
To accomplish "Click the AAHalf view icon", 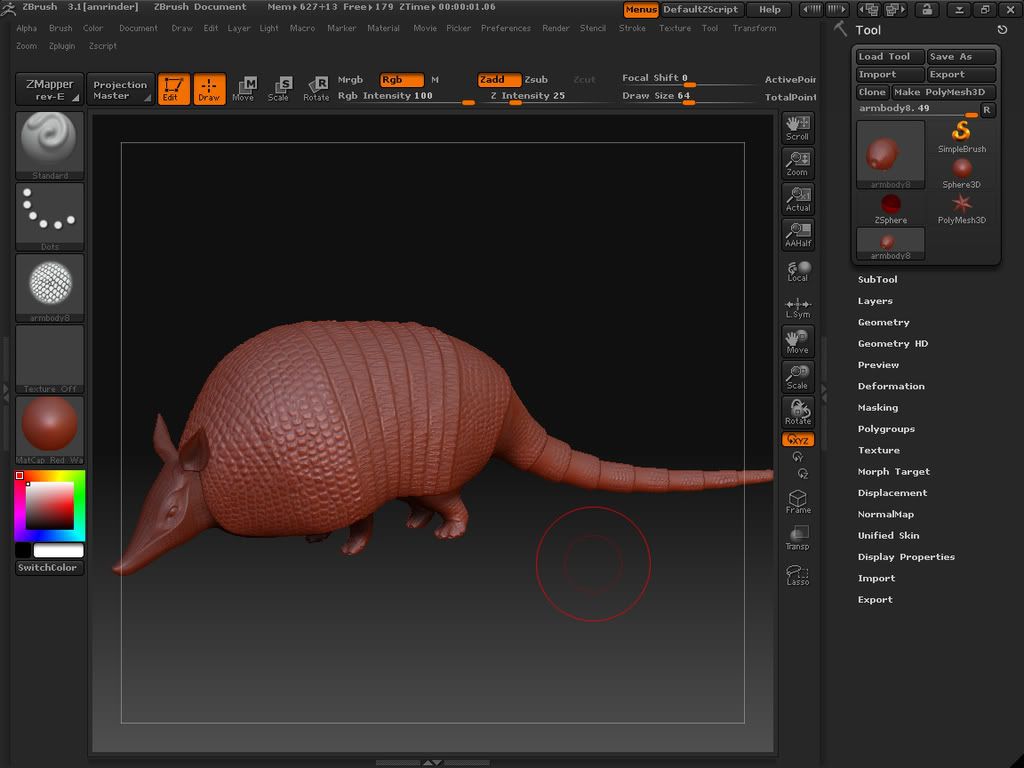I will pos(798,234).
